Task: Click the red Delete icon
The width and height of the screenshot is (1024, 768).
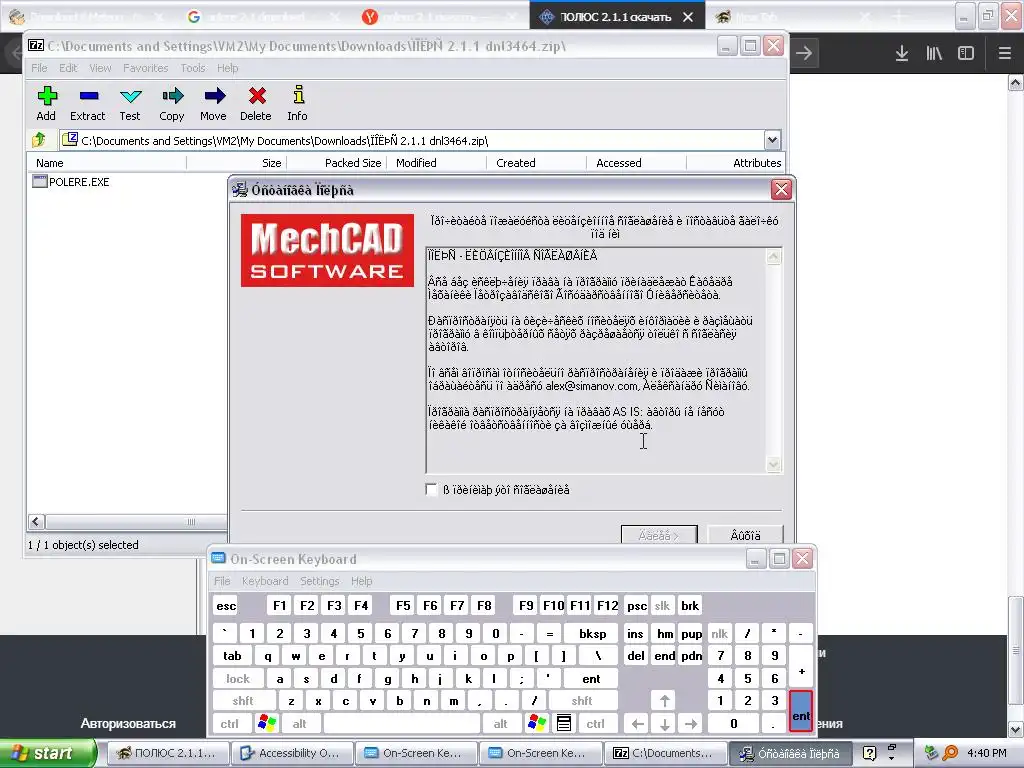Action: pos(256,103)
